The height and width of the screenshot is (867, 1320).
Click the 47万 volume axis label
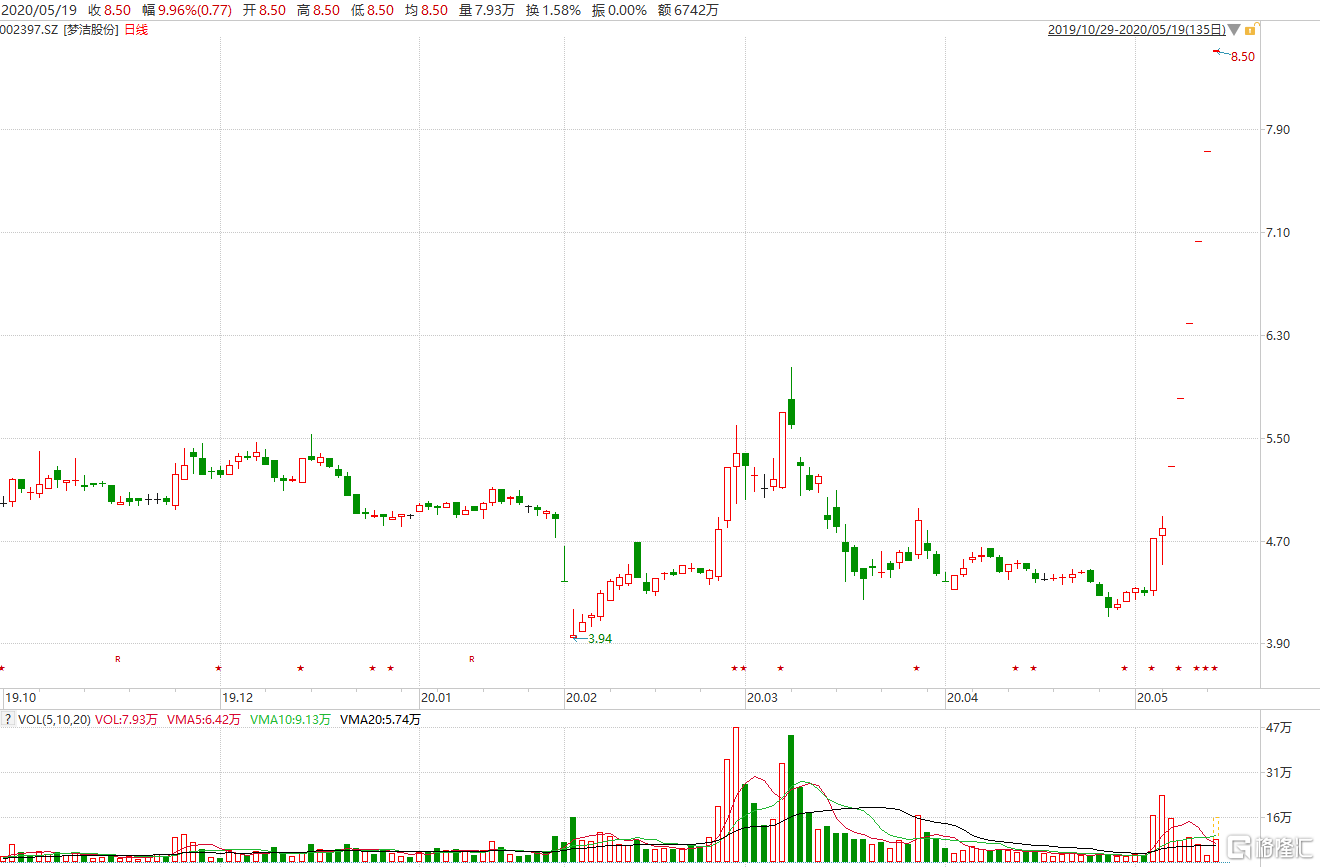(x=1279, y=728)
